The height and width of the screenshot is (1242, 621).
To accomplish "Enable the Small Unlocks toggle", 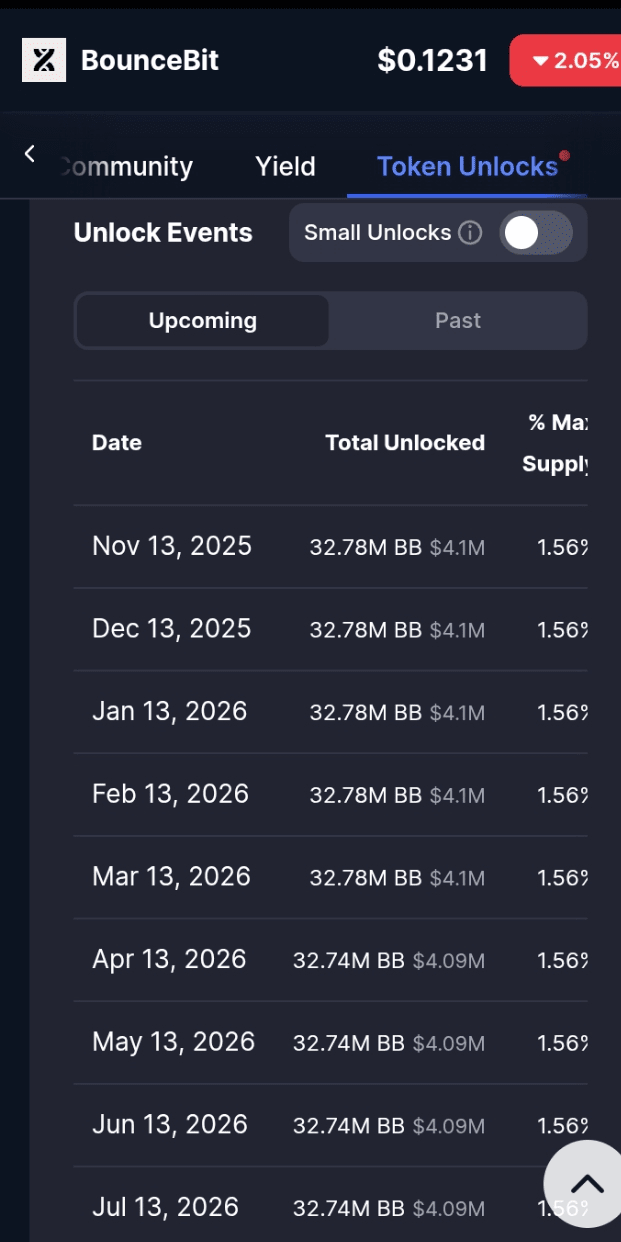I will [535, 233].
